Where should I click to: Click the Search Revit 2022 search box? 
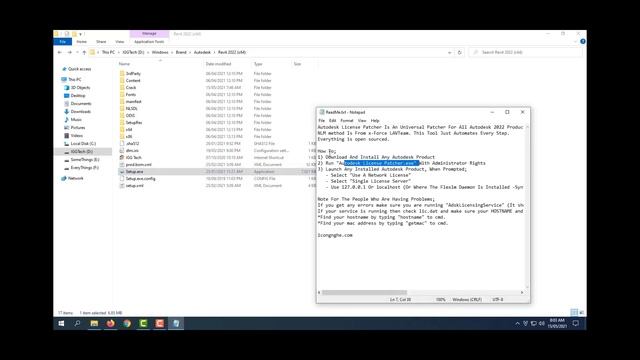526,52
